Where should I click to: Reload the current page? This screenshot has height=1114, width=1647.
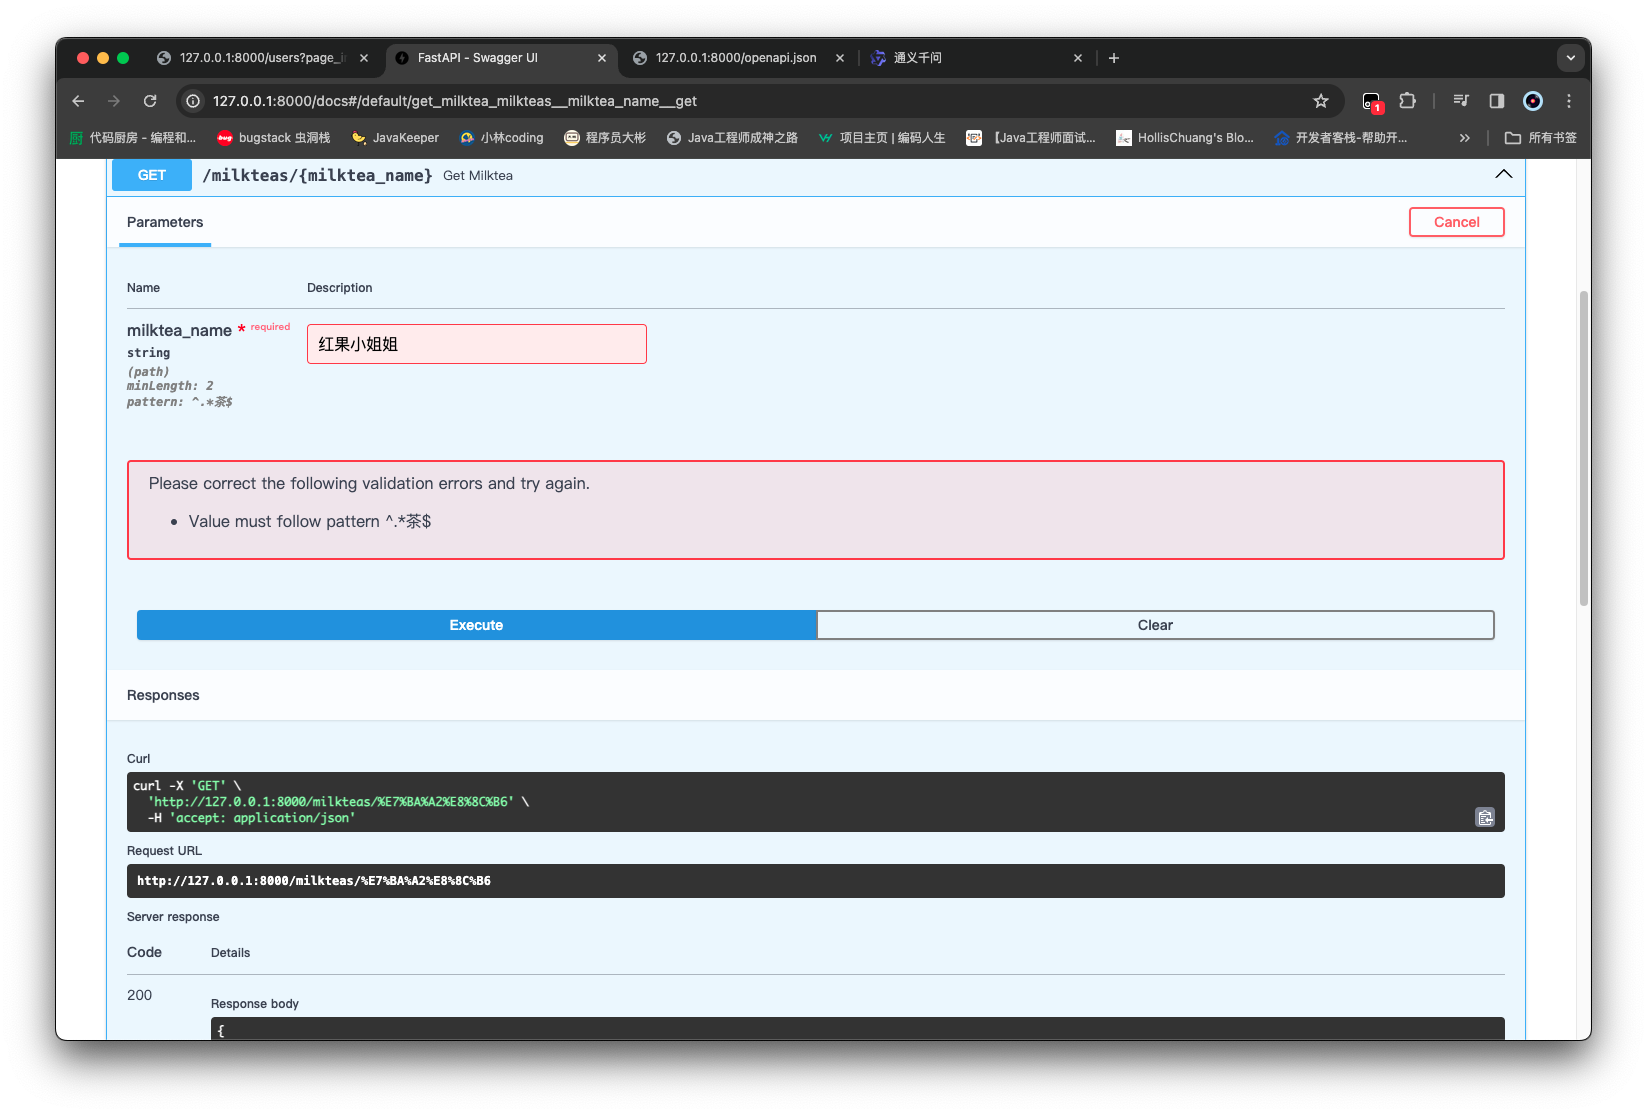150,101
